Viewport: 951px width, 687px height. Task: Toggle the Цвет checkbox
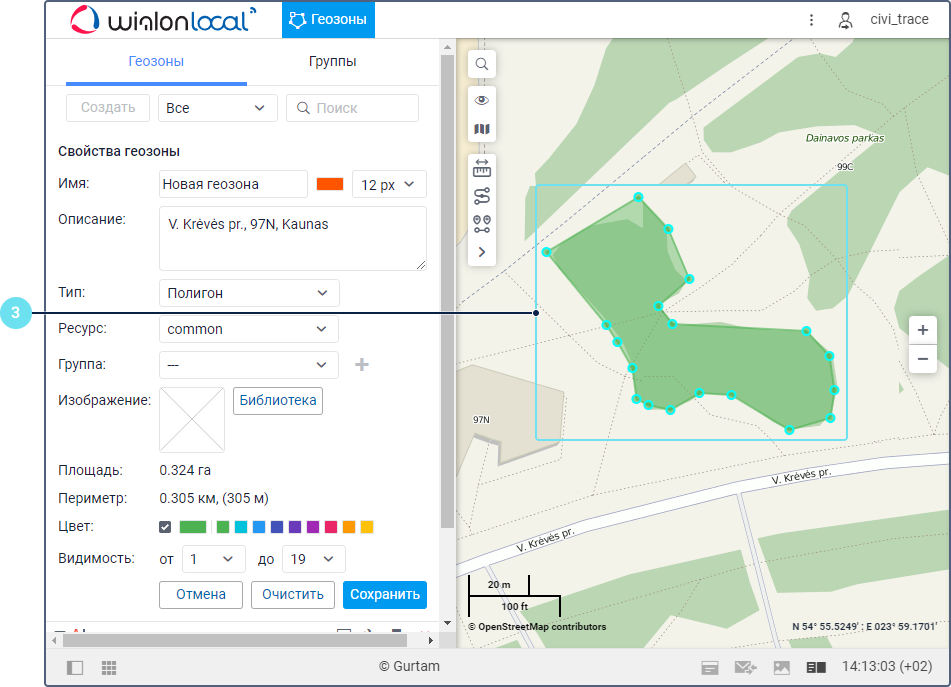165,527
